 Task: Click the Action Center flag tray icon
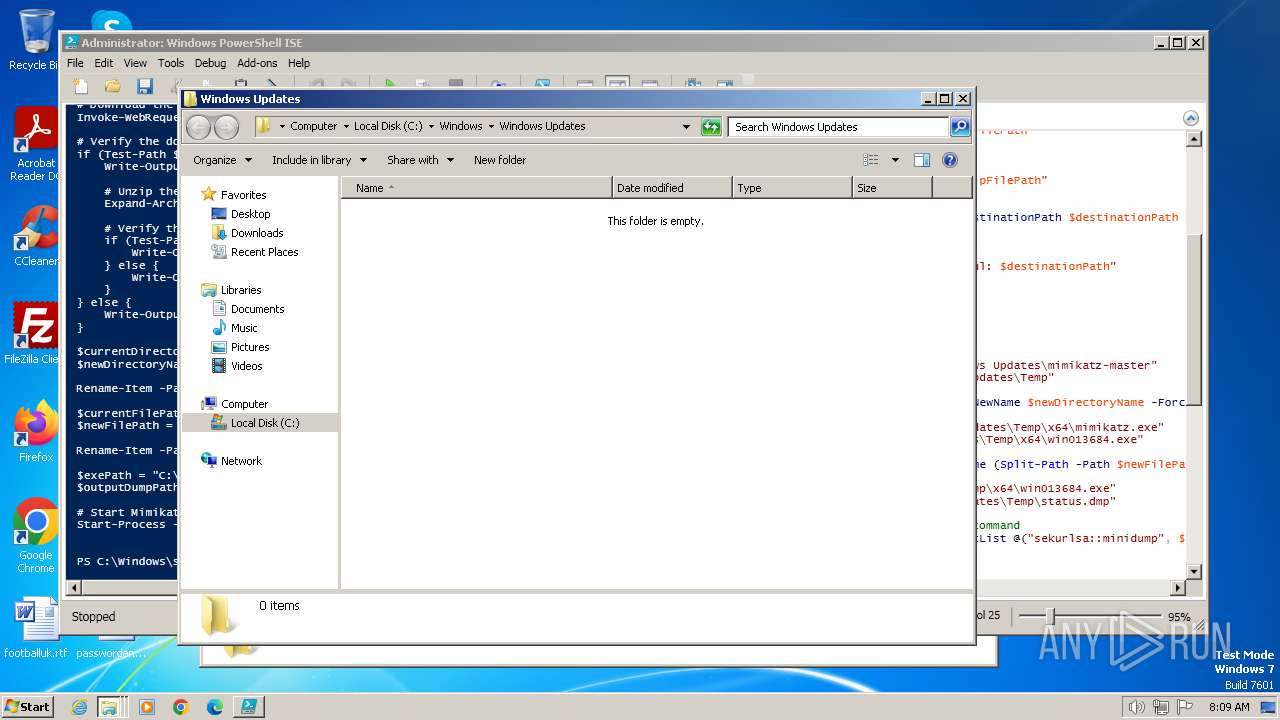(1183, 707)
